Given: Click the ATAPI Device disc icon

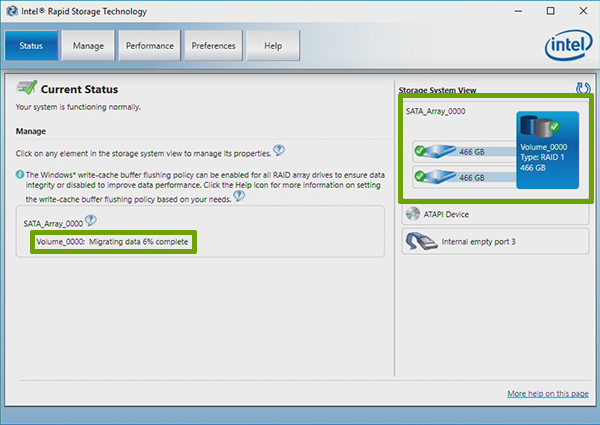Looking at the screenshot, I should pos(413,214).
